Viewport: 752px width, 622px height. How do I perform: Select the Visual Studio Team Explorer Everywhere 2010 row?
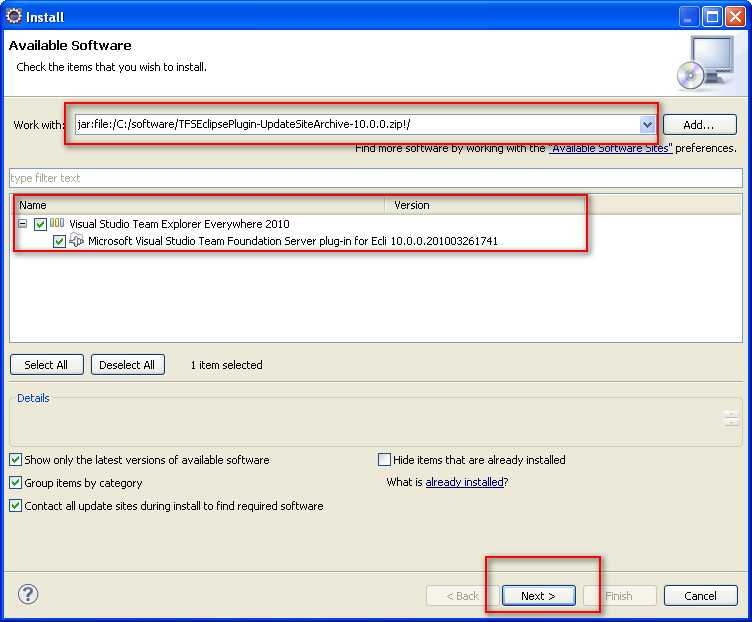click(179, 224)
